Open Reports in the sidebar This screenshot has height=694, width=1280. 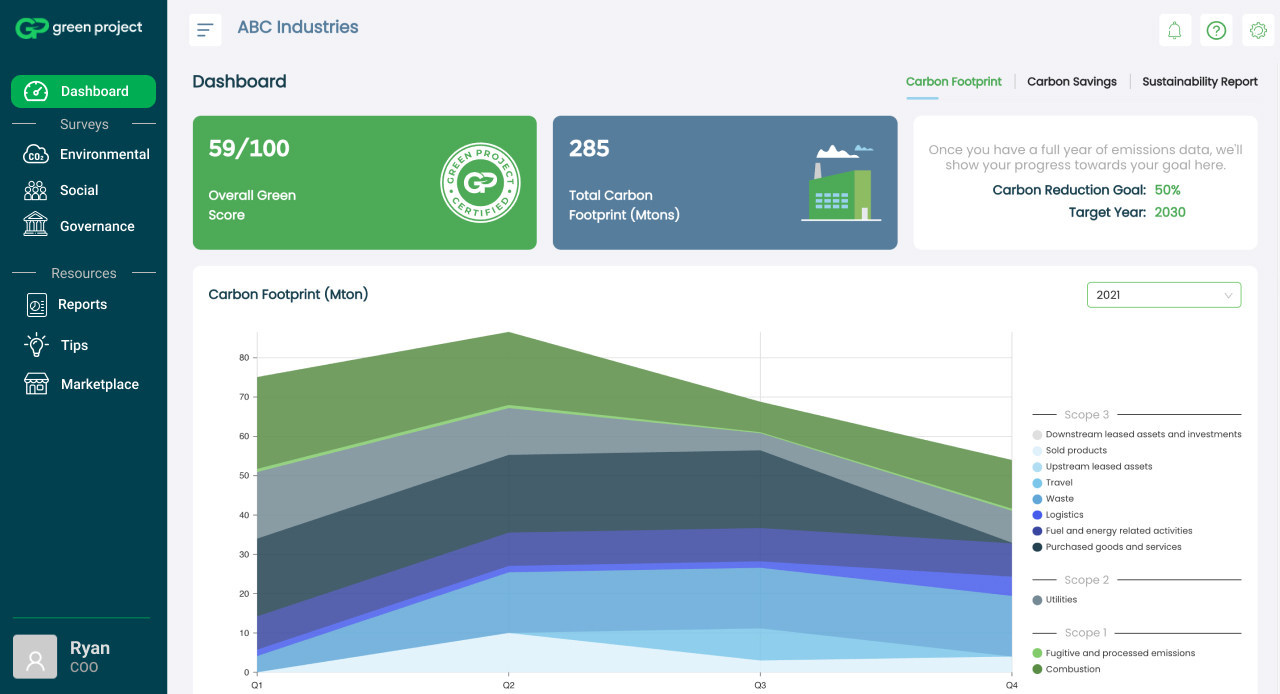point(82,305)
